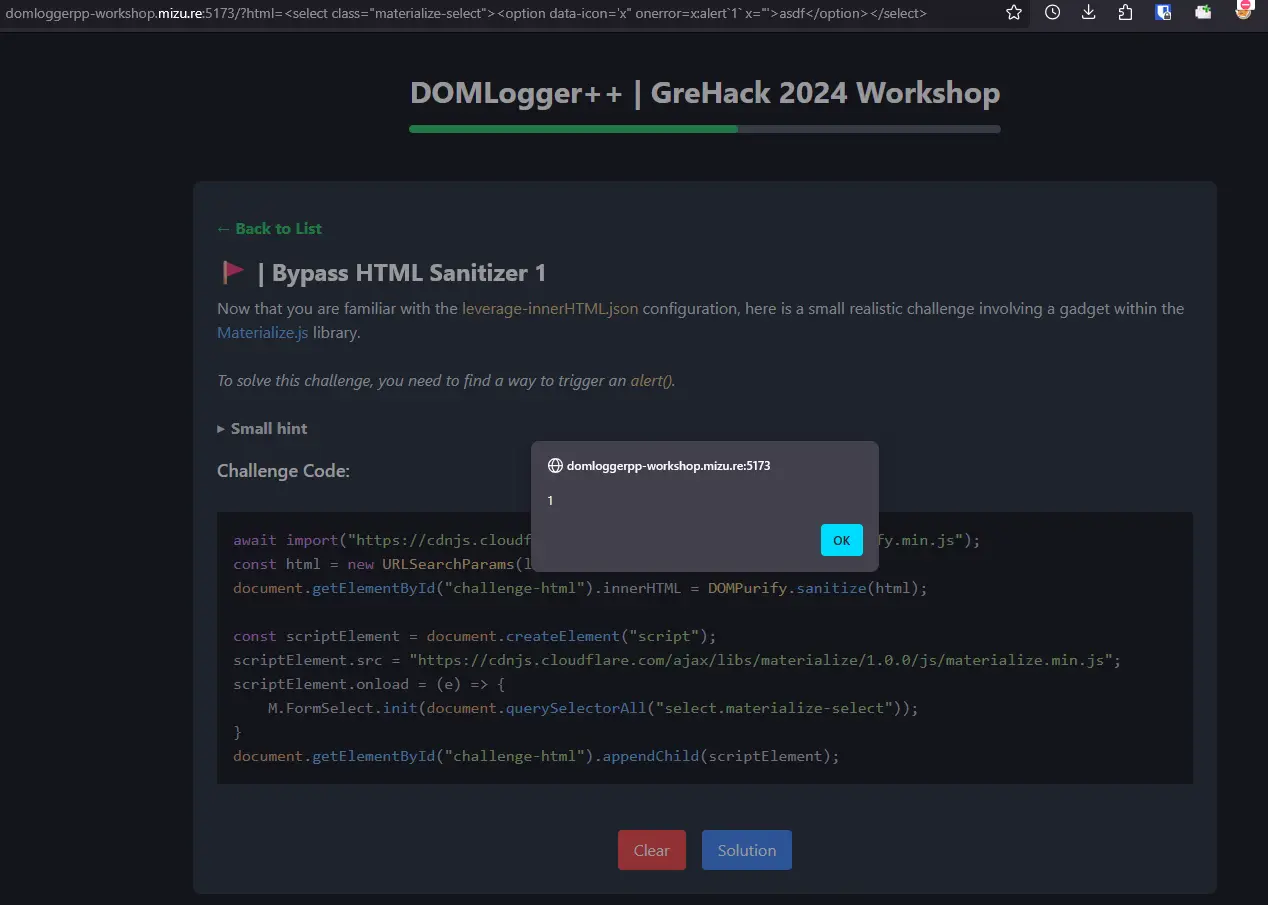Click the extension icon with green plus
The width and height of the screenshot is (1268, 905).
(1203, 13)
